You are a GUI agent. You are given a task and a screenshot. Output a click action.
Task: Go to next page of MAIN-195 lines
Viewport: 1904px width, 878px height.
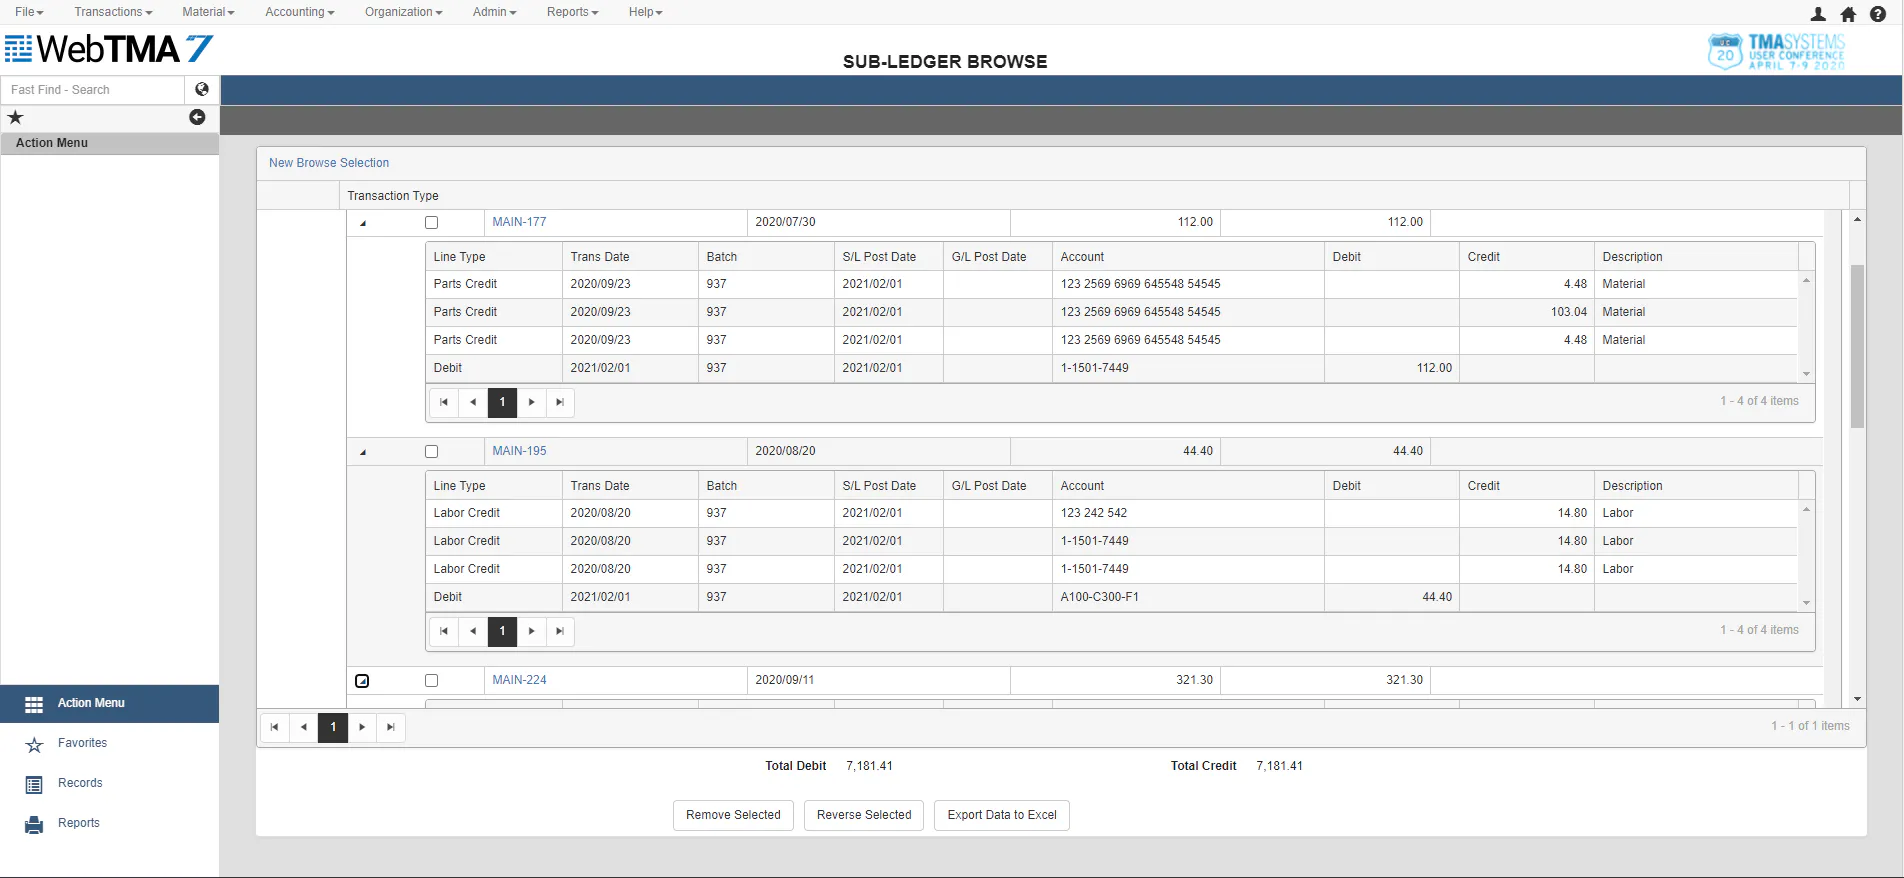(x=531, y=631)
